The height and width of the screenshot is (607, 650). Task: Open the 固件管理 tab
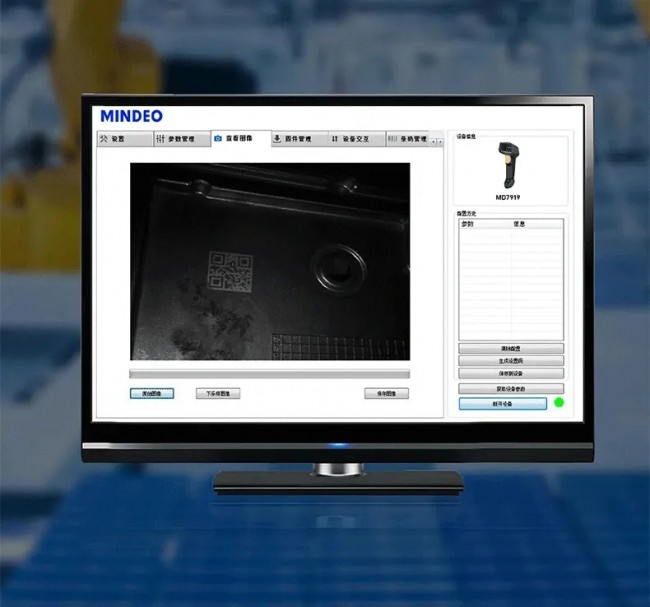(x=300, y=139)
